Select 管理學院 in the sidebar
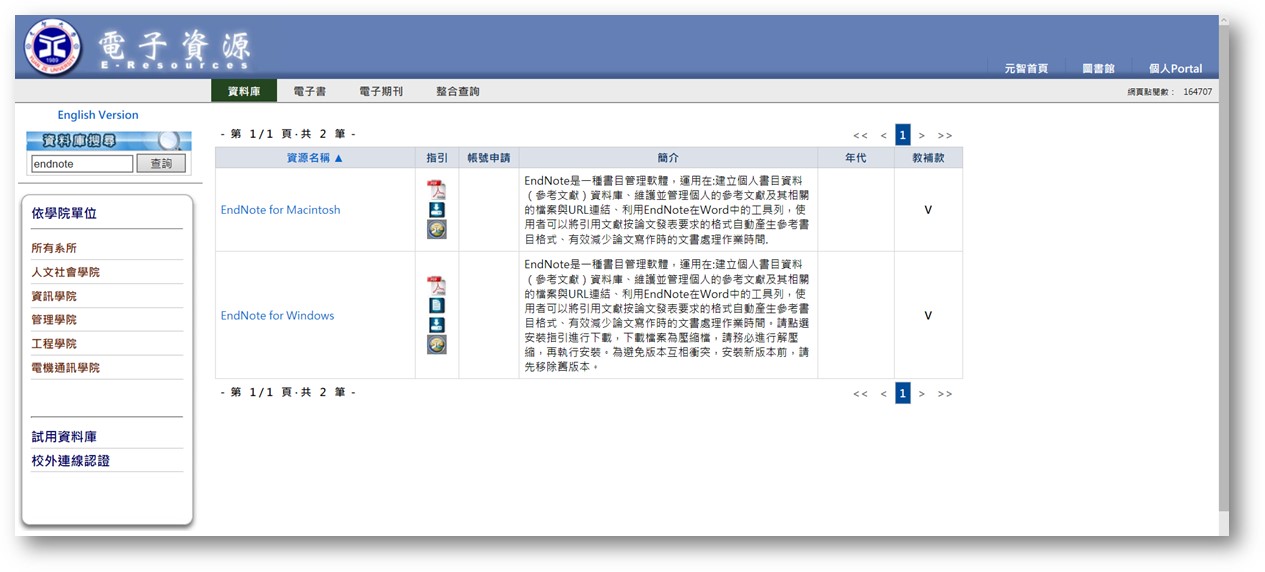The image size is (1265, 572). point(54,320)
